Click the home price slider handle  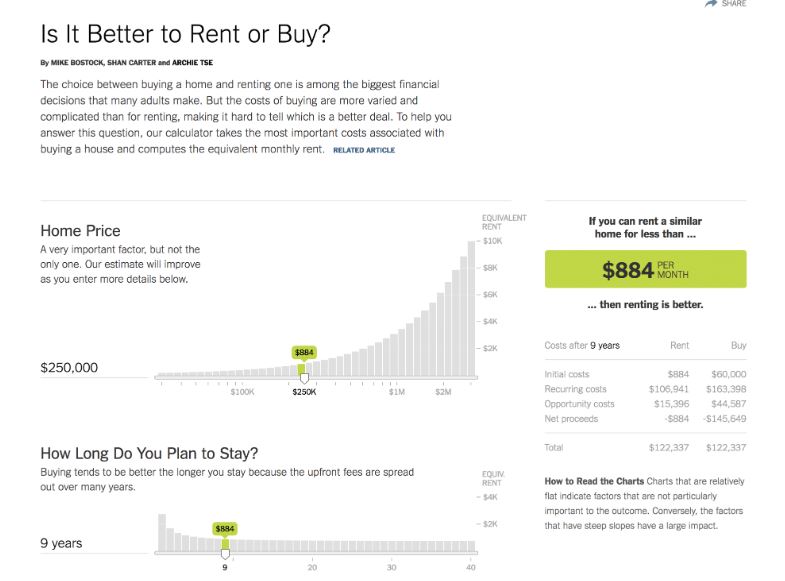click(x=304, y=377)
